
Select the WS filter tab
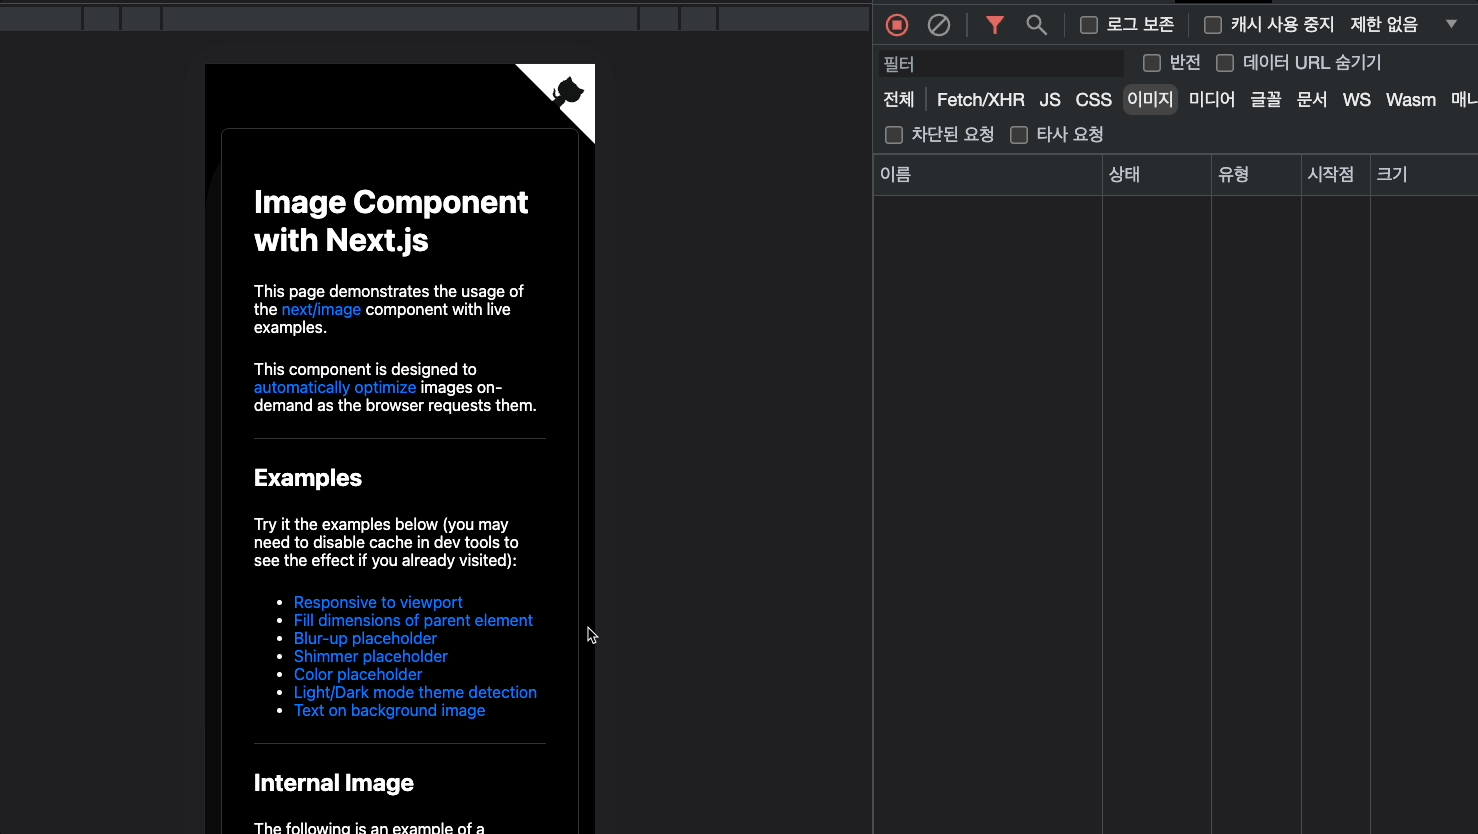tap(1357, 99)
